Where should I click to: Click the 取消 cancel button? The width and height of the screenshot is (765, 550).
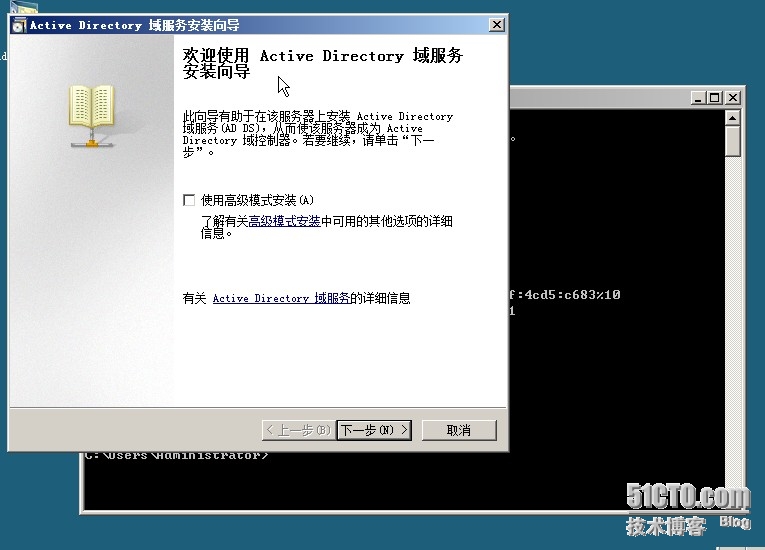point(459,430)
